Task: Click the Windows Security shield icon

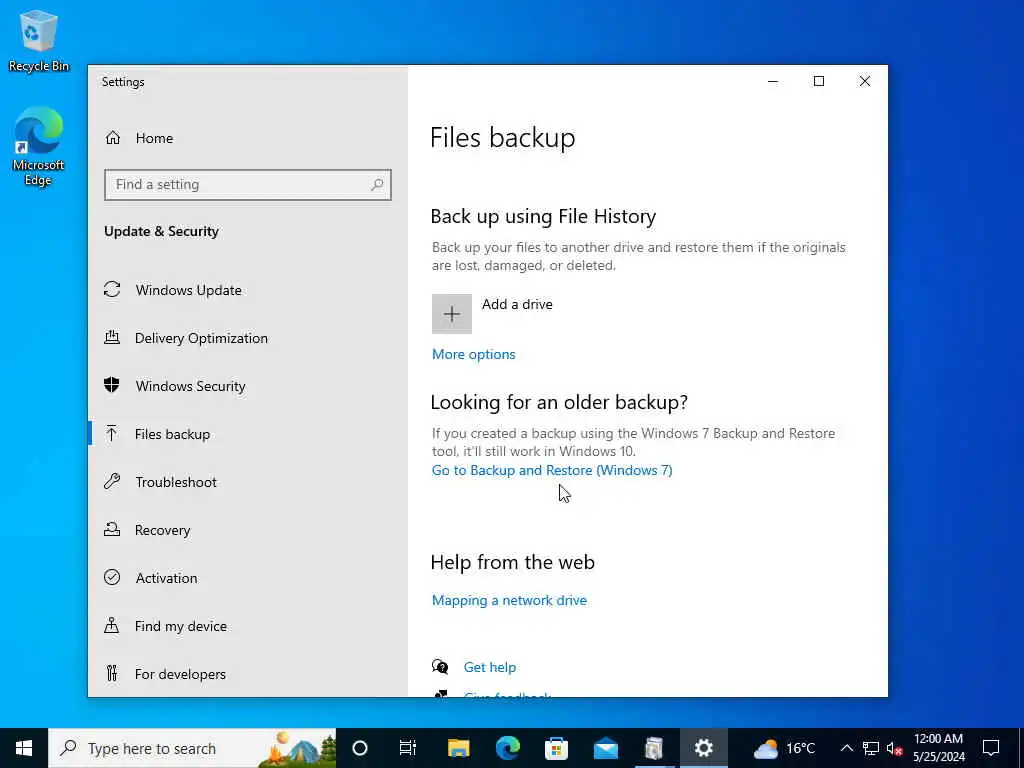Action: (x=112, y=385)
